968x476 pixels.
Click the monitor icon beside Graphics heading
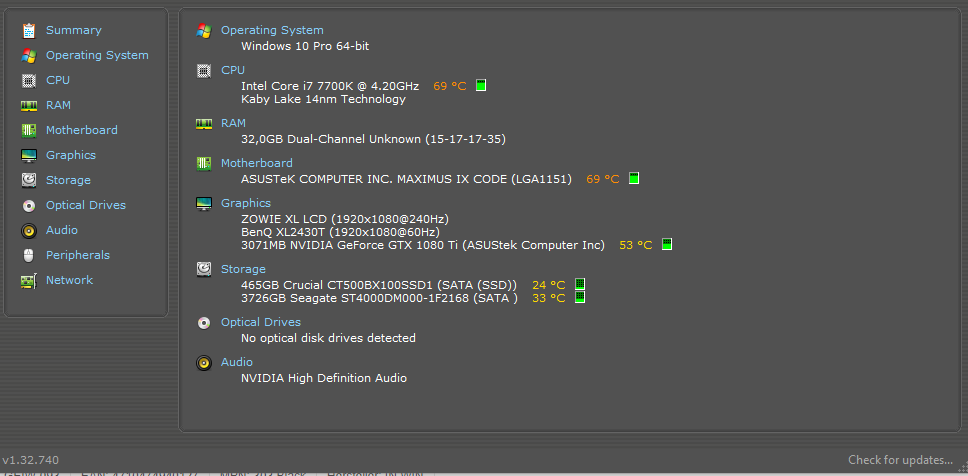(x=204, y=204)
